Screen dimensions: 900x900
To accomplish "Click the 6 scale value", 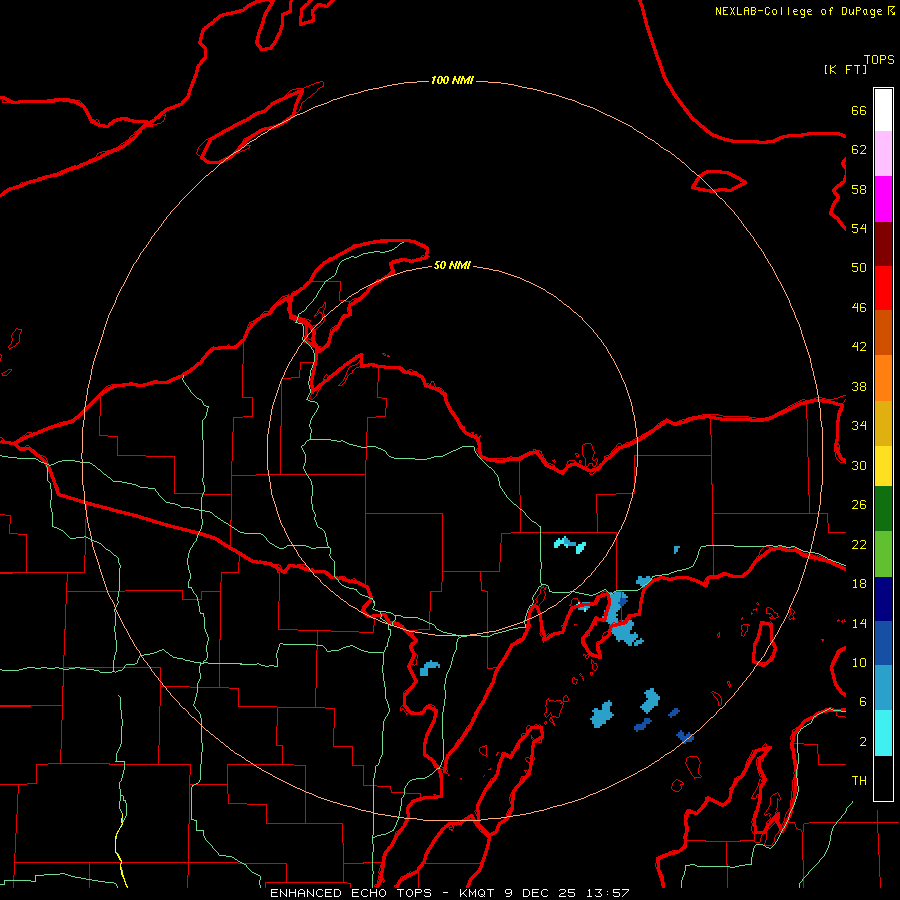I will click(x=862, y=702).
